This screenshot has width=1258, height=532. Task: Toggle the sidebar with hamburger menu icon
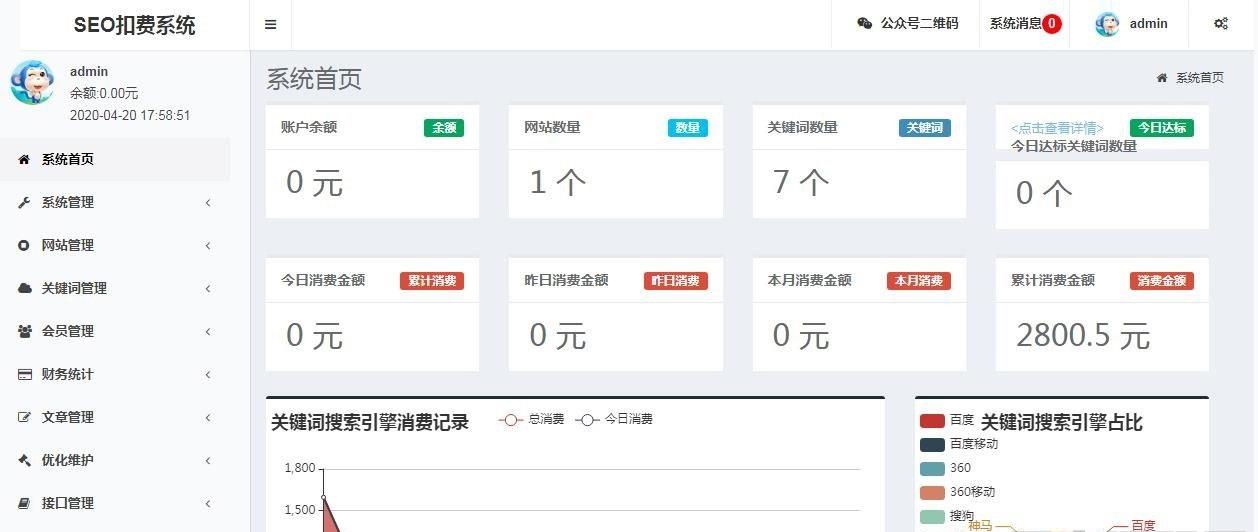(x=270, y=25)
